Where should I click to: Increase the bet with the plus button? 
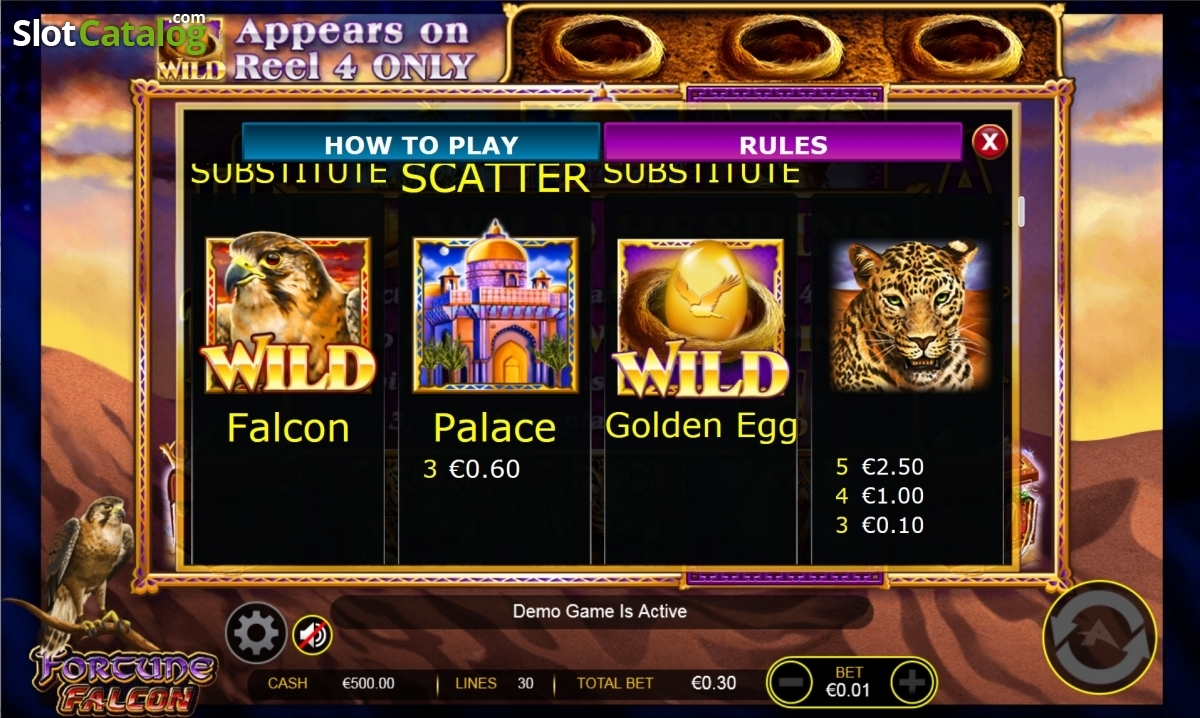click(x=912, y=683)
